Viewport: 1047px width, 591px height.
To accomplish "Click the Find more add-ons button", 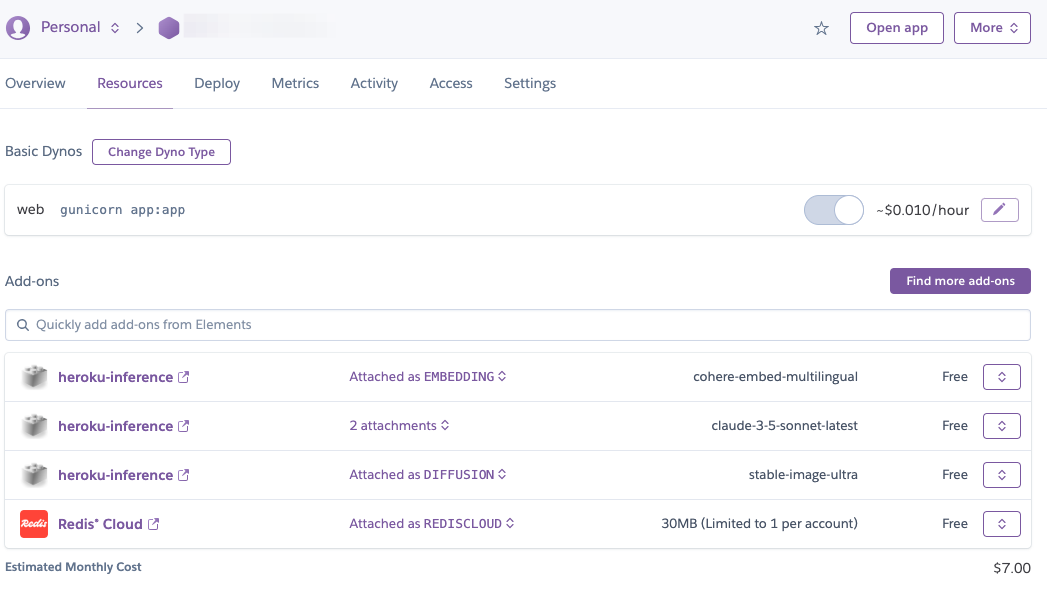I will click(x=960, y=281).
